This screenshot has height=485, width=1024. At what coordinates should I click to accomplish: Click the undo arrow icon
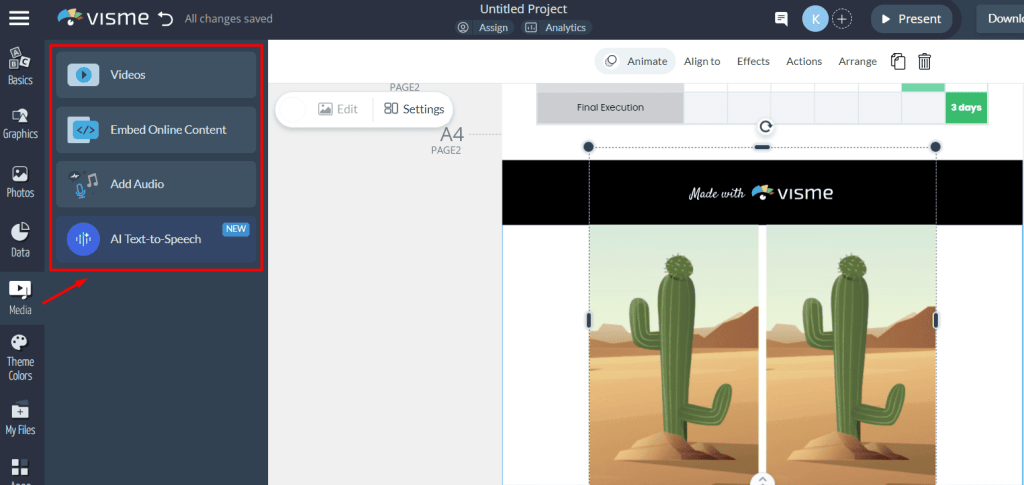pos(165,18)
